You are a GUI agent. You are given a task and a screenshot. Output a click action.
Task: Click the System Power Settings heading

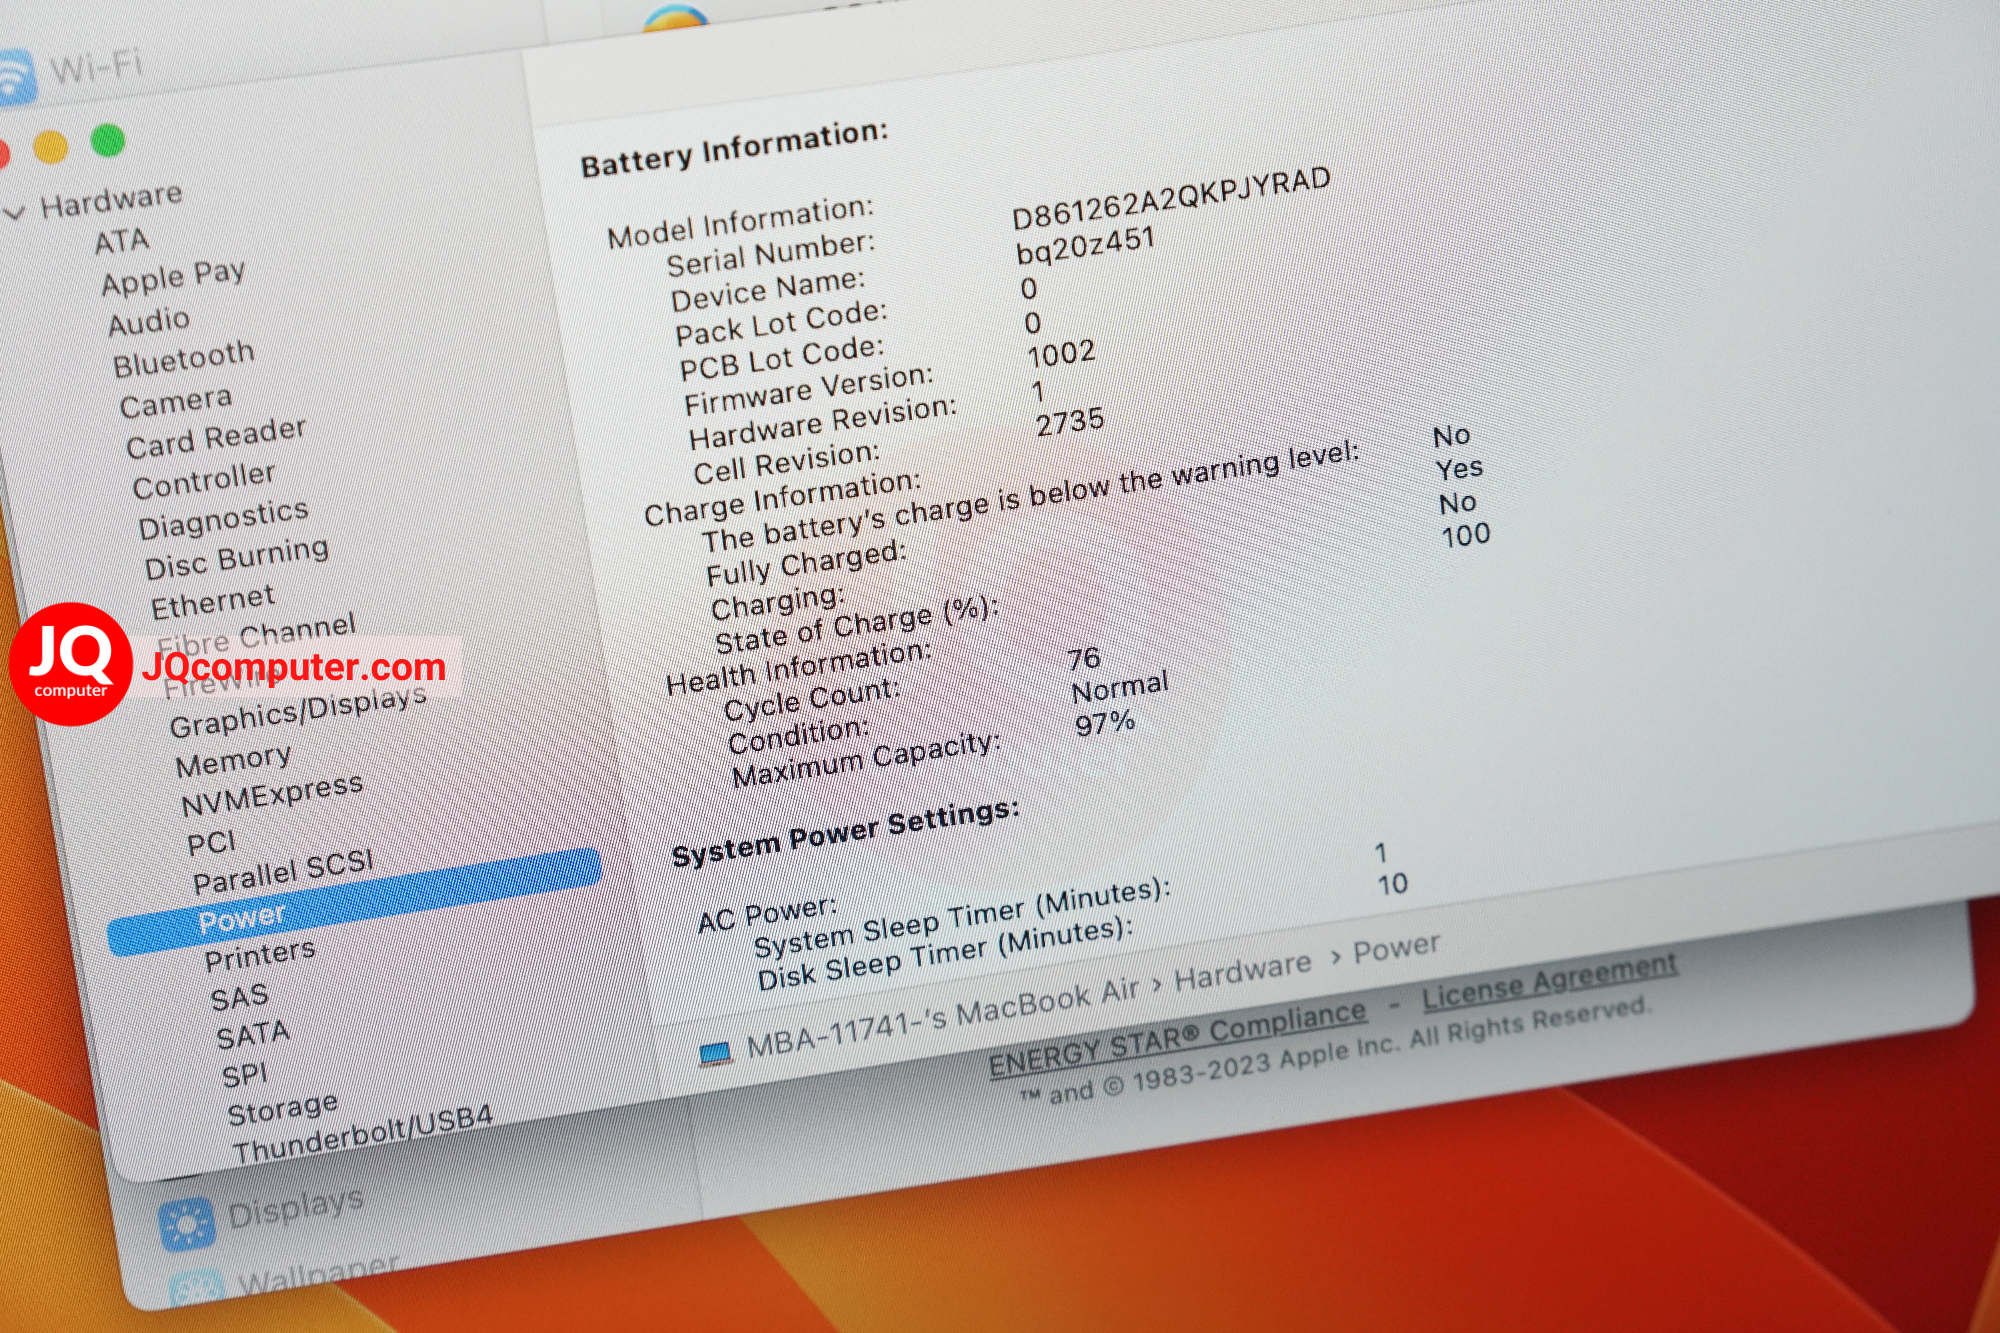846,833
